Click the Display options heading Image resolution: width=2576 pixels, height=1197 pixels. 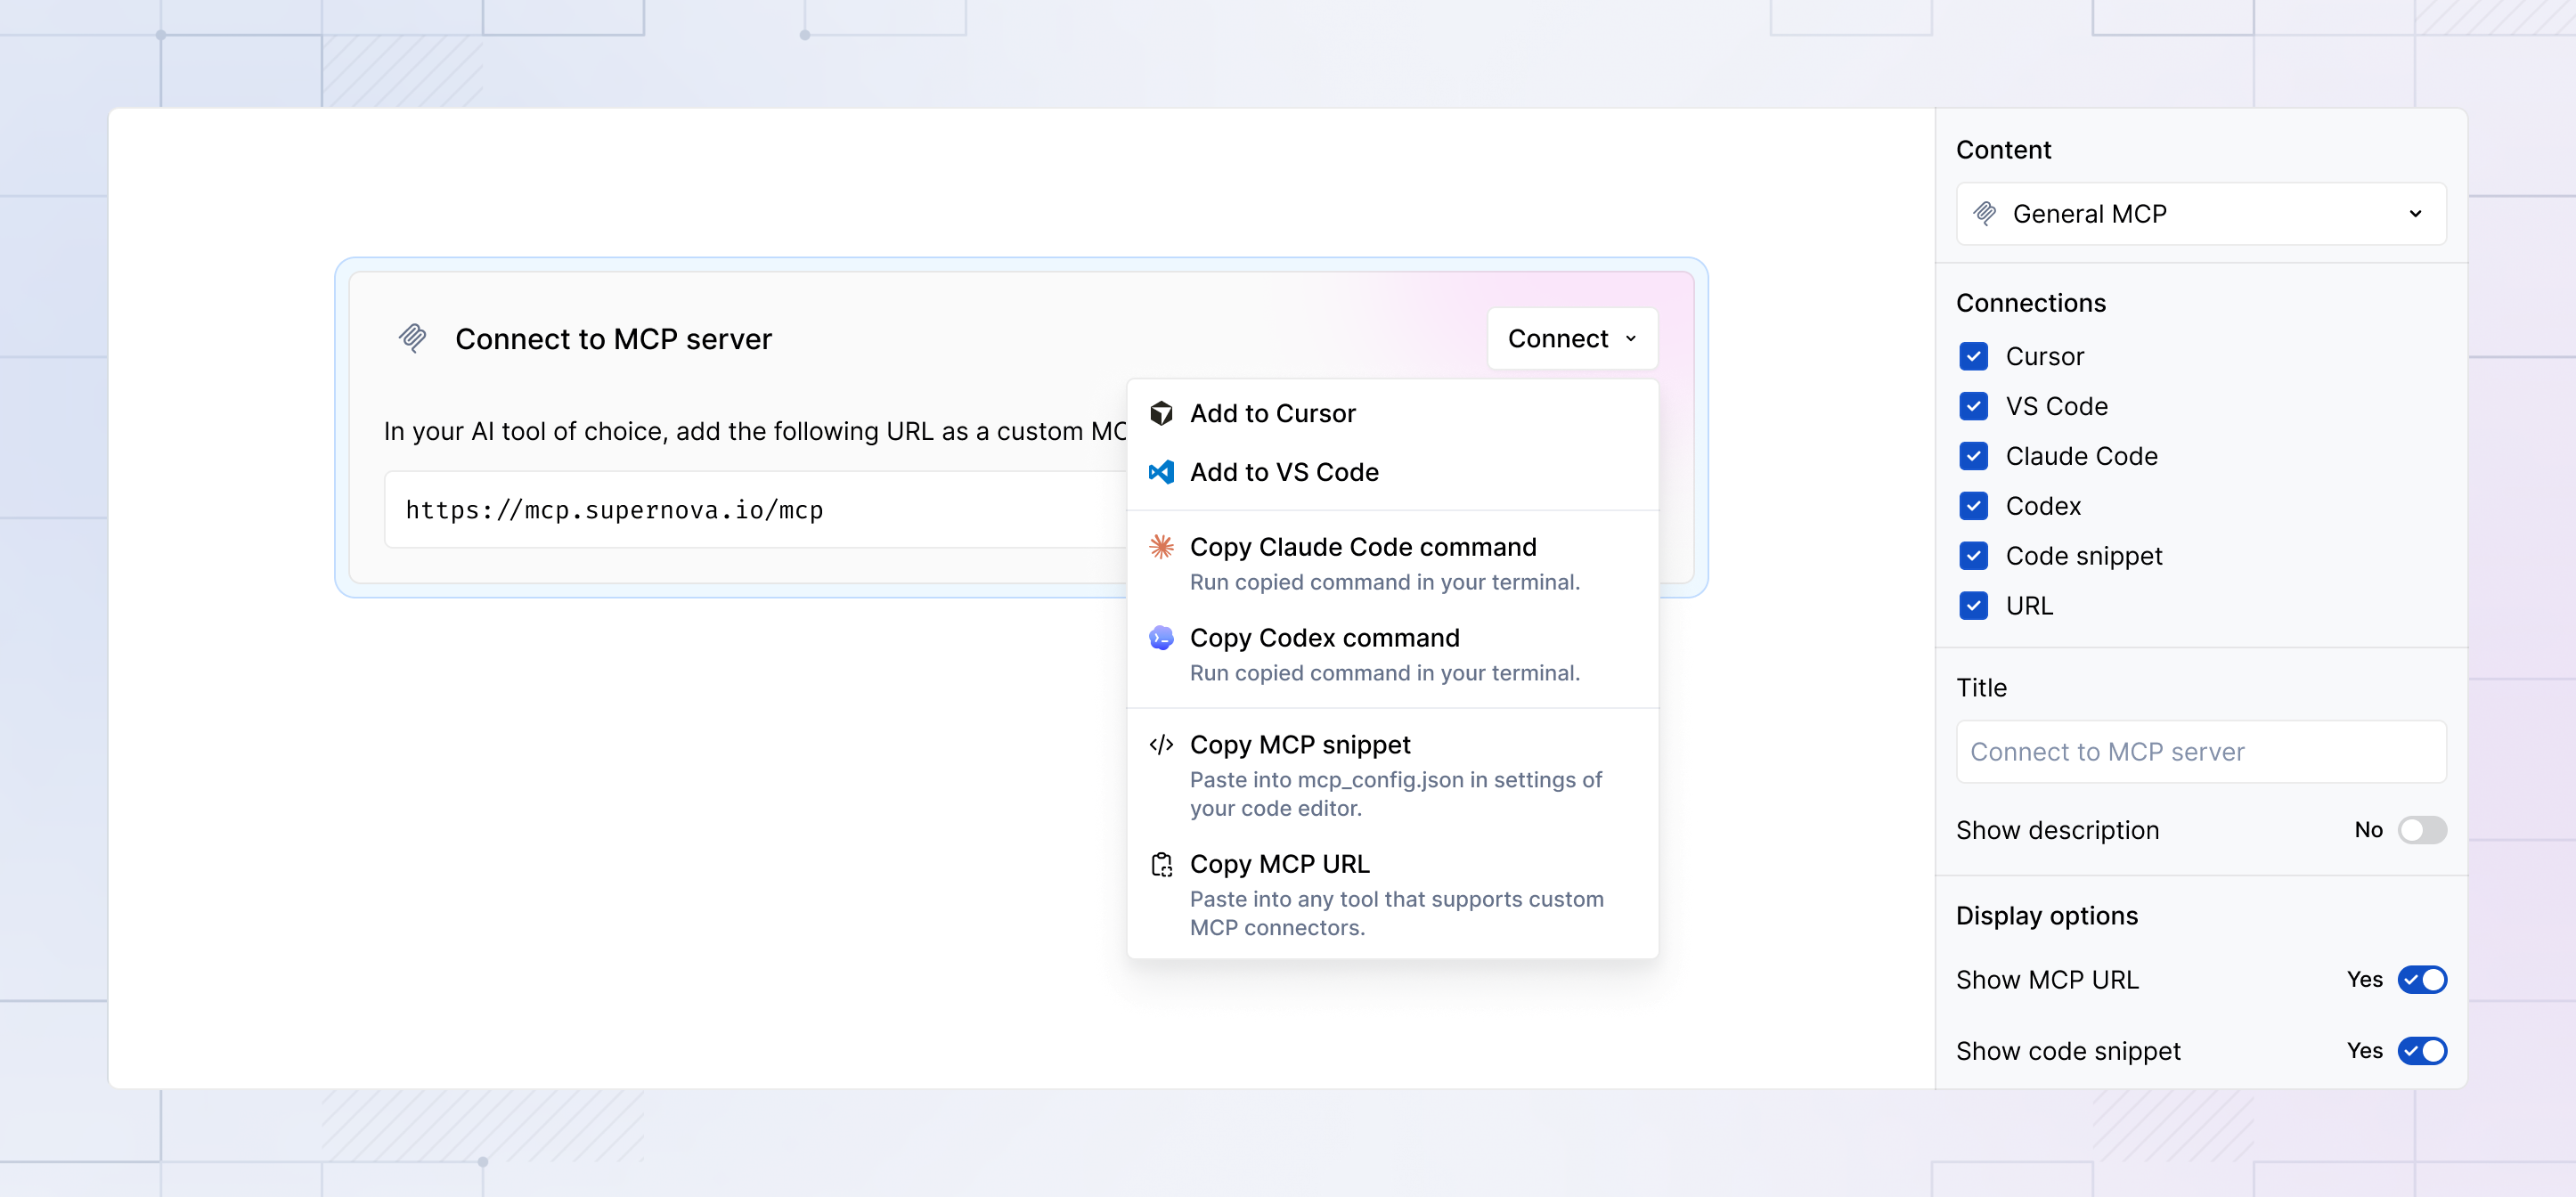click(2046, 916)
